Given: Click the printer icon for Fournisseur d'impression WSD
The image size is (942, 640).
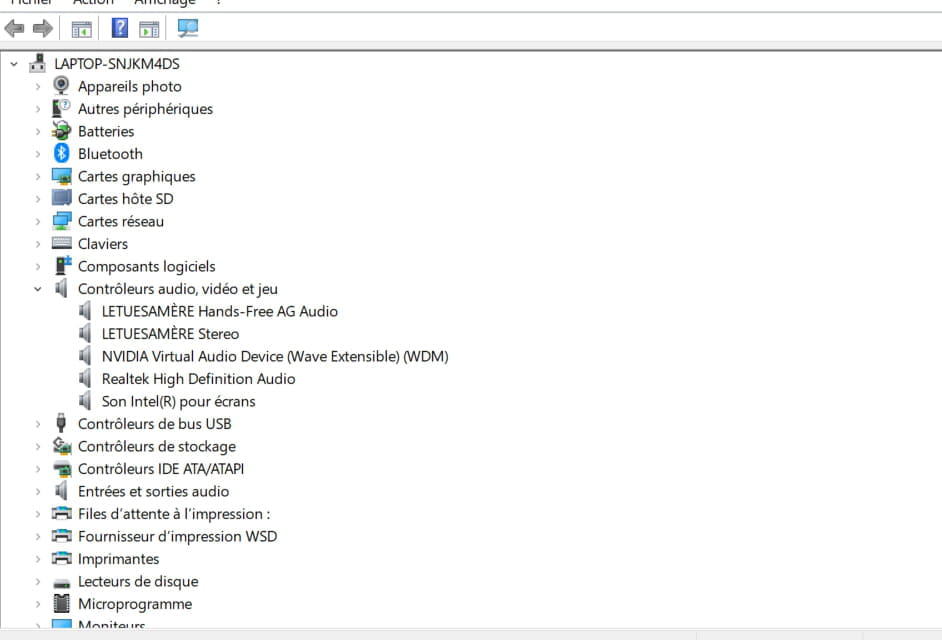Looking at the screenshot, I should pyautogui.click(x=61, y=535).
